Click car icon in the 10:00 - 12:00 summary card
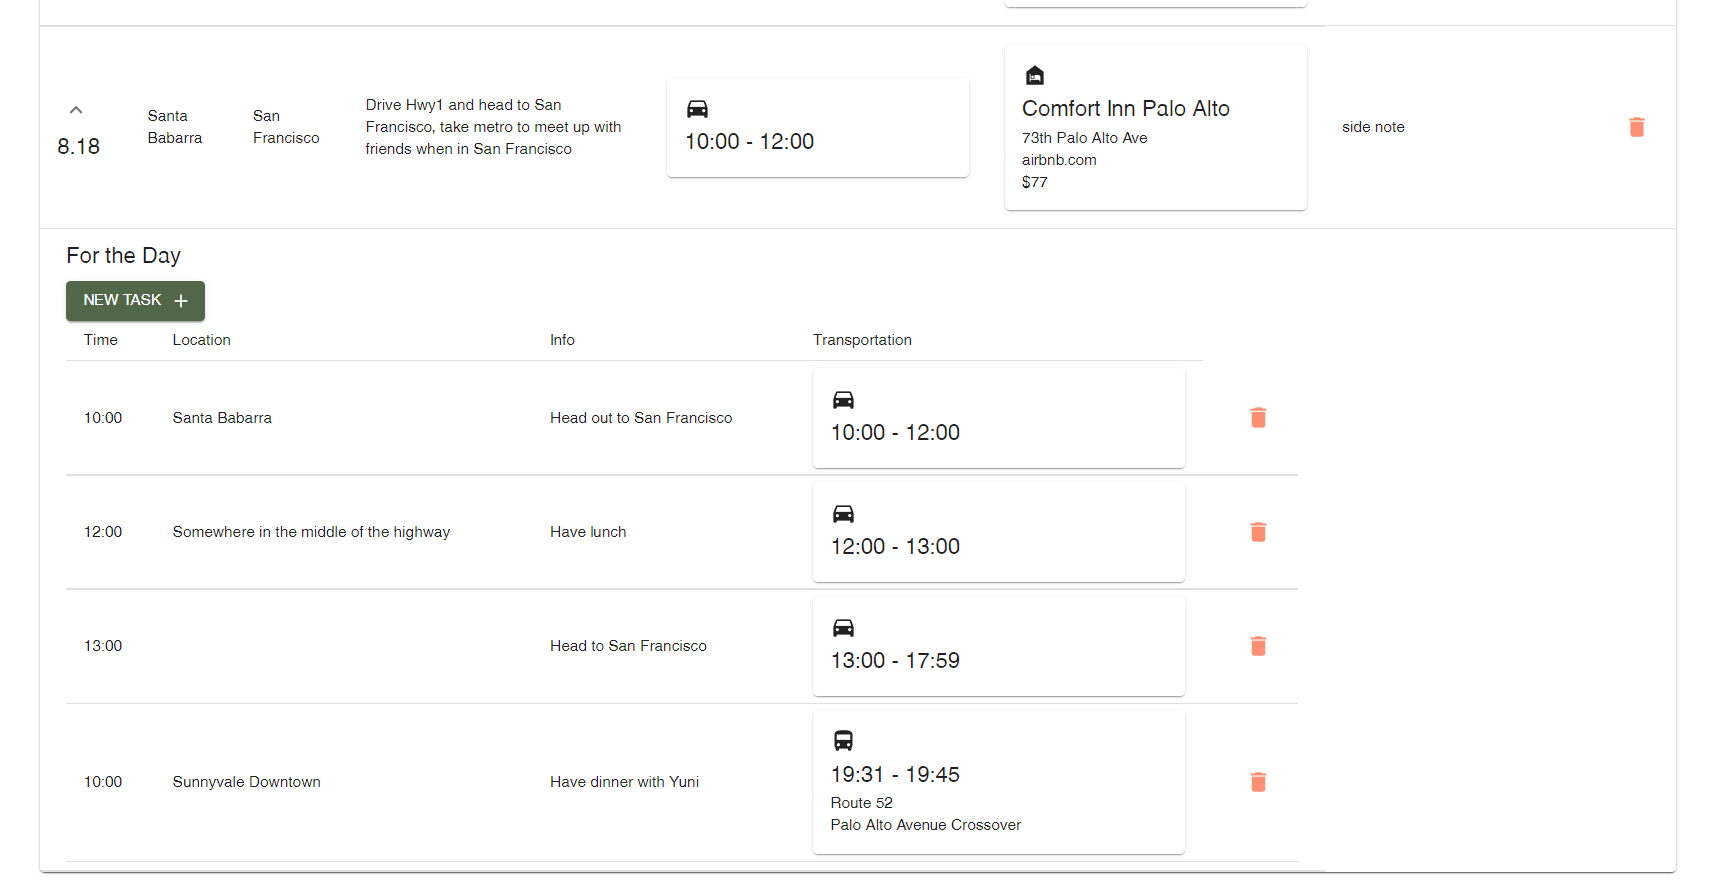Screen dimensions: 1736x889 [697, 109]
